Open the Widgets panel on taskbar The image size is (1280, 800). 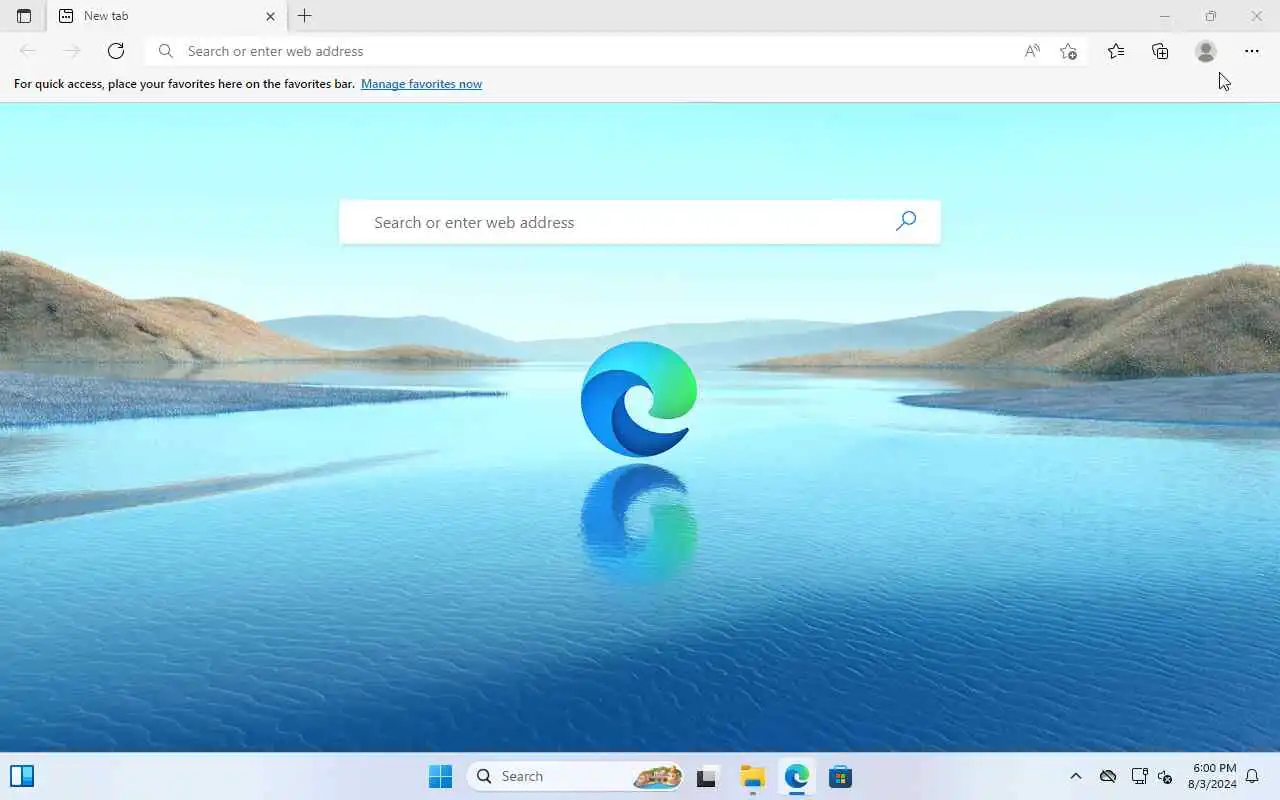tap(22, 776)
